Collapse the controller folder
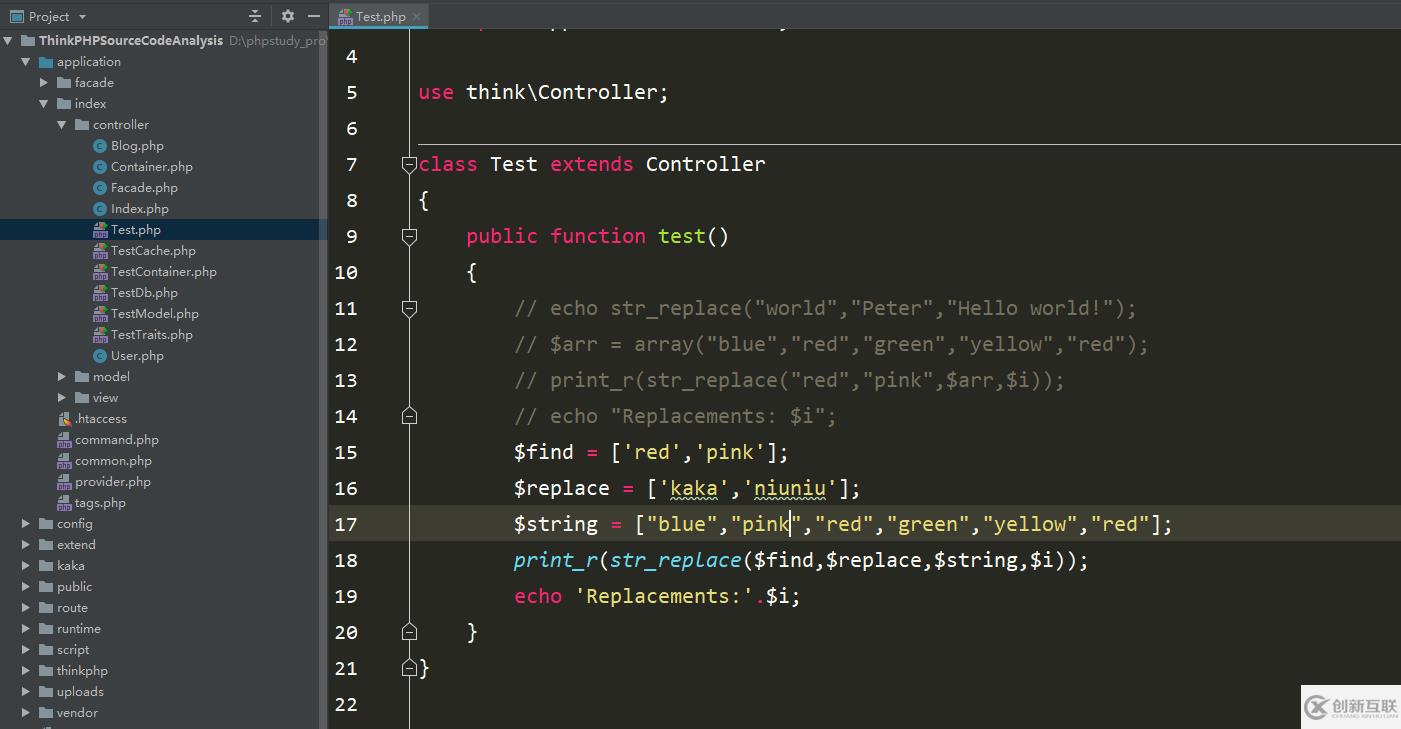The height and width of the screenshot is (729, 1401). (62, 125)
